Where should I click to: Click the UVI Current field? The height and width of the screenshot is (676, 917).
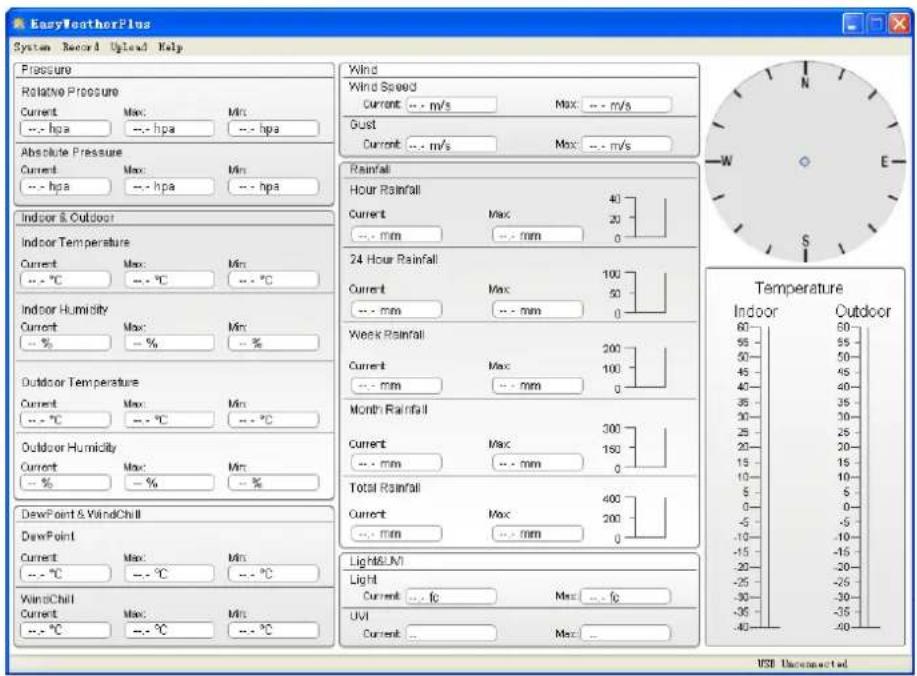click(x=451, y=633)
